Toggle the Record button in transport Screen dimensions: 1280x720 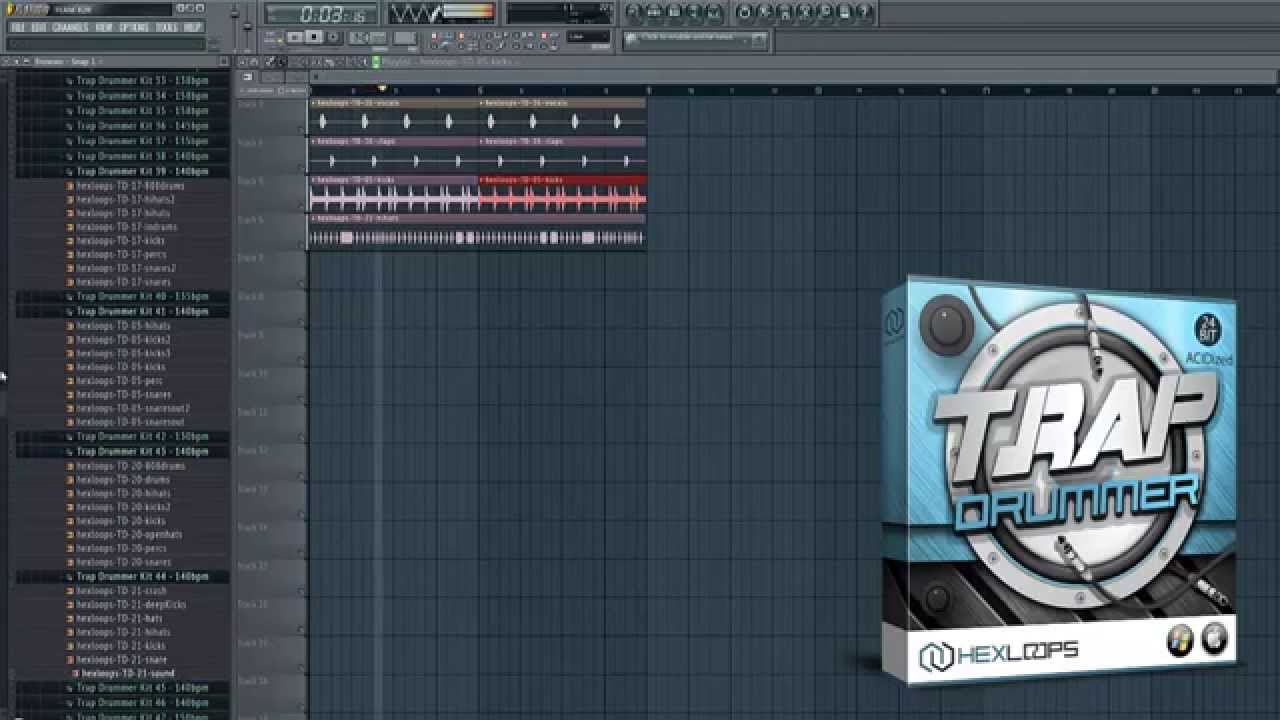(x=333, y=37)
